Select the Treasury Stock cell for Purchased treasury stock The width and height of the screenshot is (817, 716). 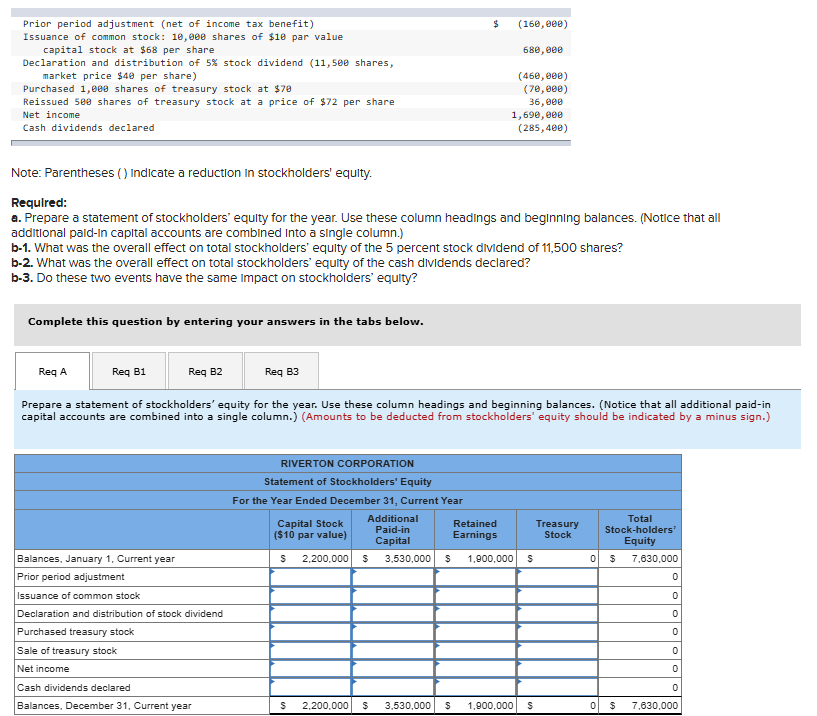(560, 631)
